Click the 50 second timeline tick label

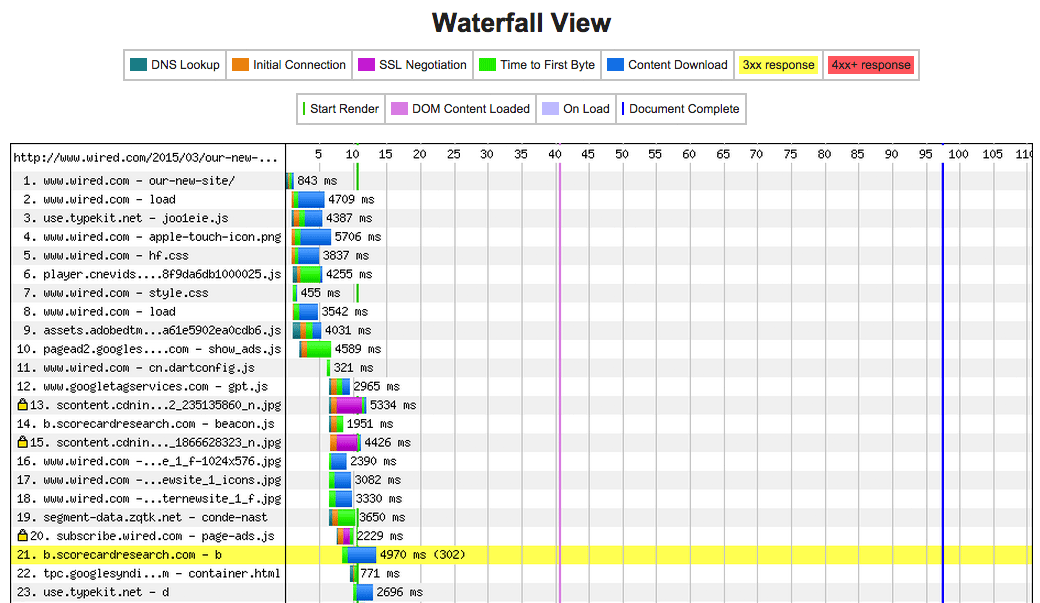click(x=621, y=155)
